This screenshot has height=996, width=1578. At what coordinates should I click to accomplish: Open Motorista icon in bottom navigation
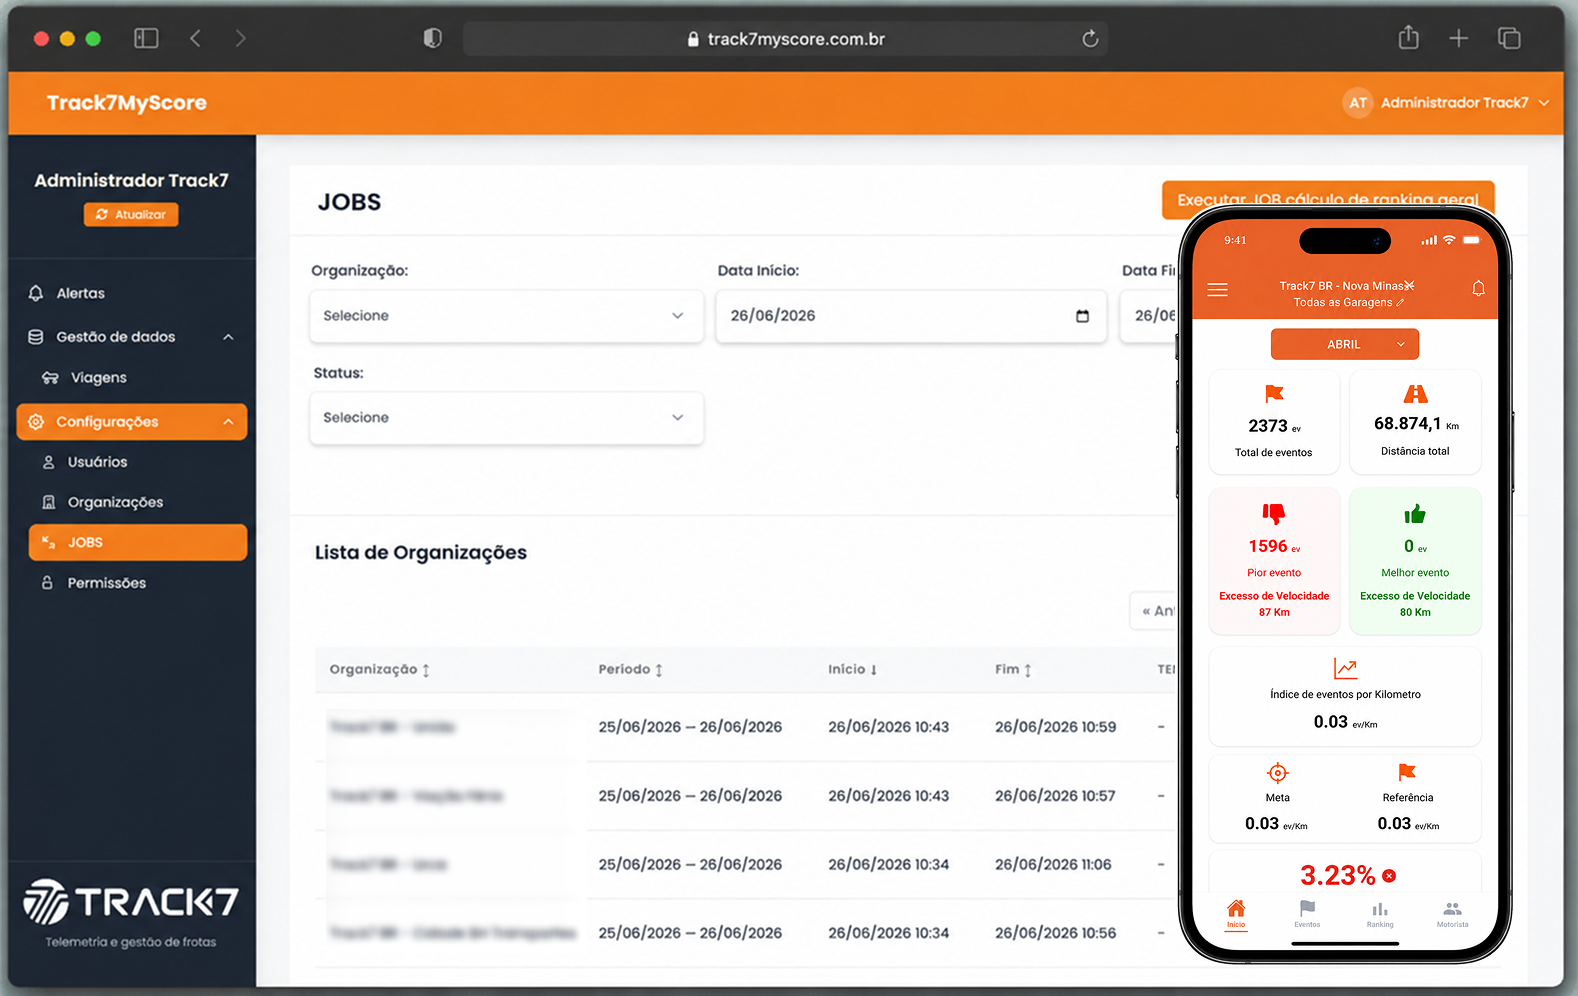[x=1452, y=914]
